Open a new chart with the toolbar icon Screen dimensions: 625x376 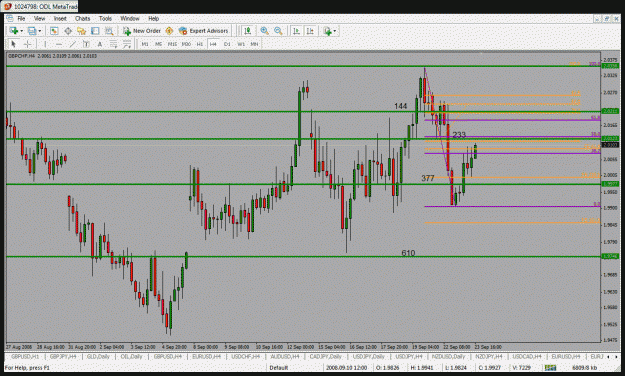(x=14, y=31)
